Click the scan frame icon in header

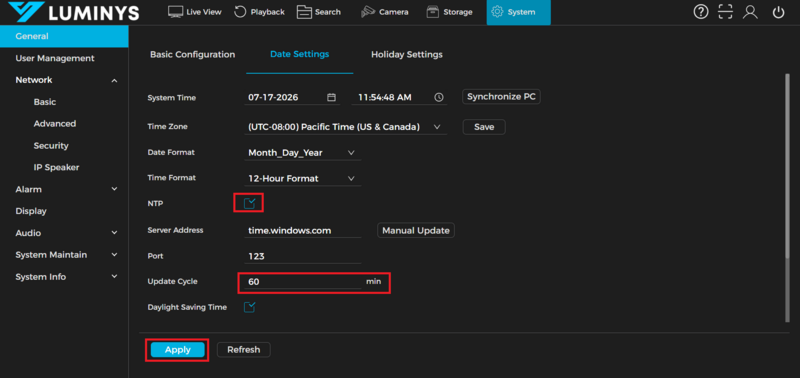(x=725, y=12)
